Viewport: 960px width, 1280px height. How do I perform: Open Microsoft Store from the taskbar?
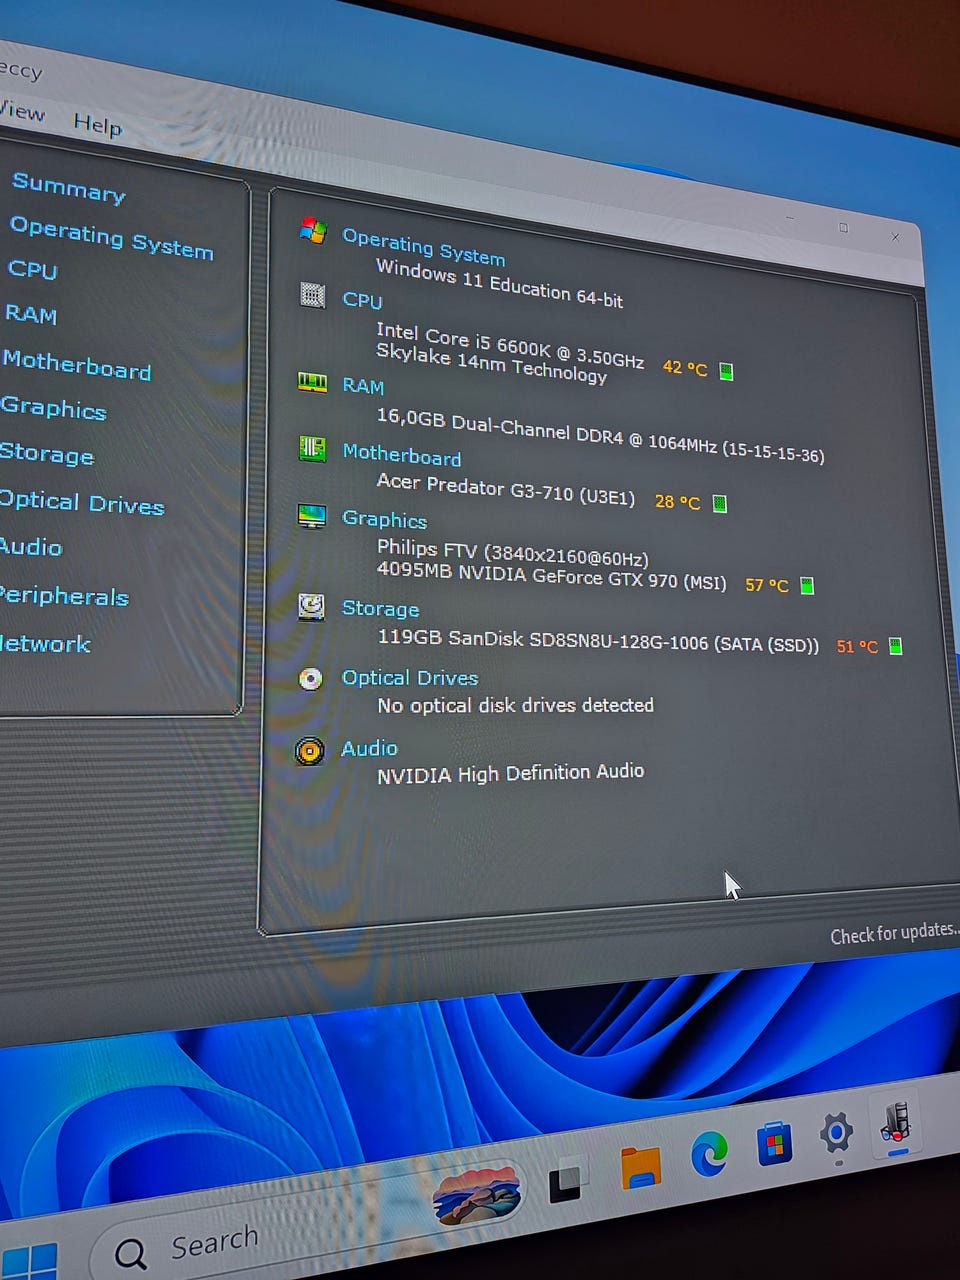[774, 1143]
